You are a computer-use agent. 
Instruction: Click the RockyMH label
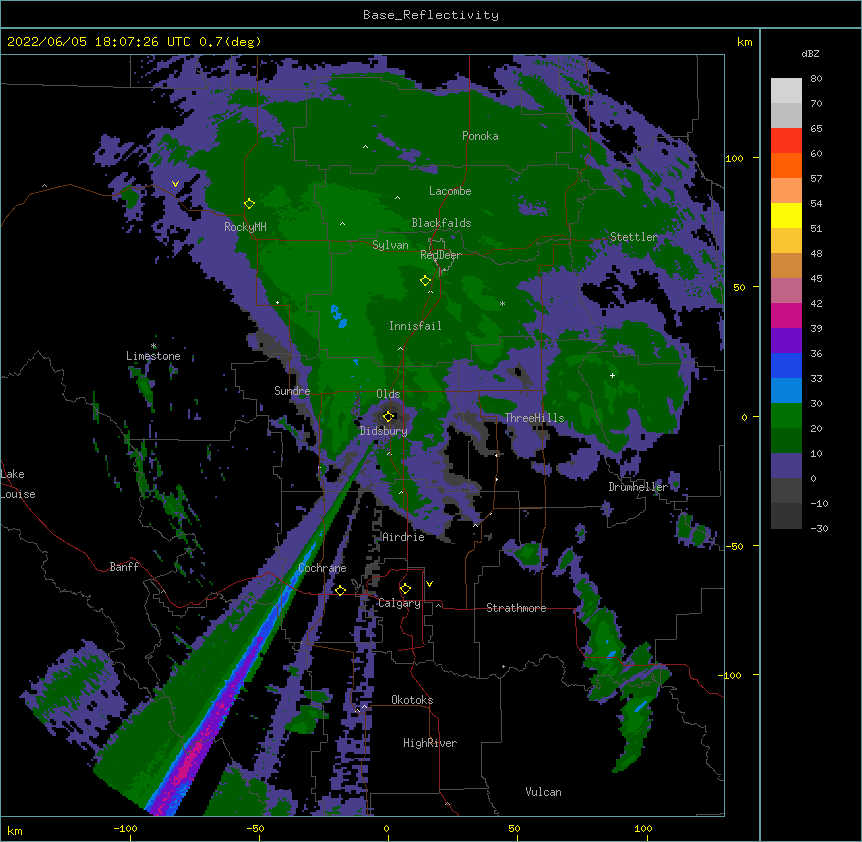click(245, 227)
